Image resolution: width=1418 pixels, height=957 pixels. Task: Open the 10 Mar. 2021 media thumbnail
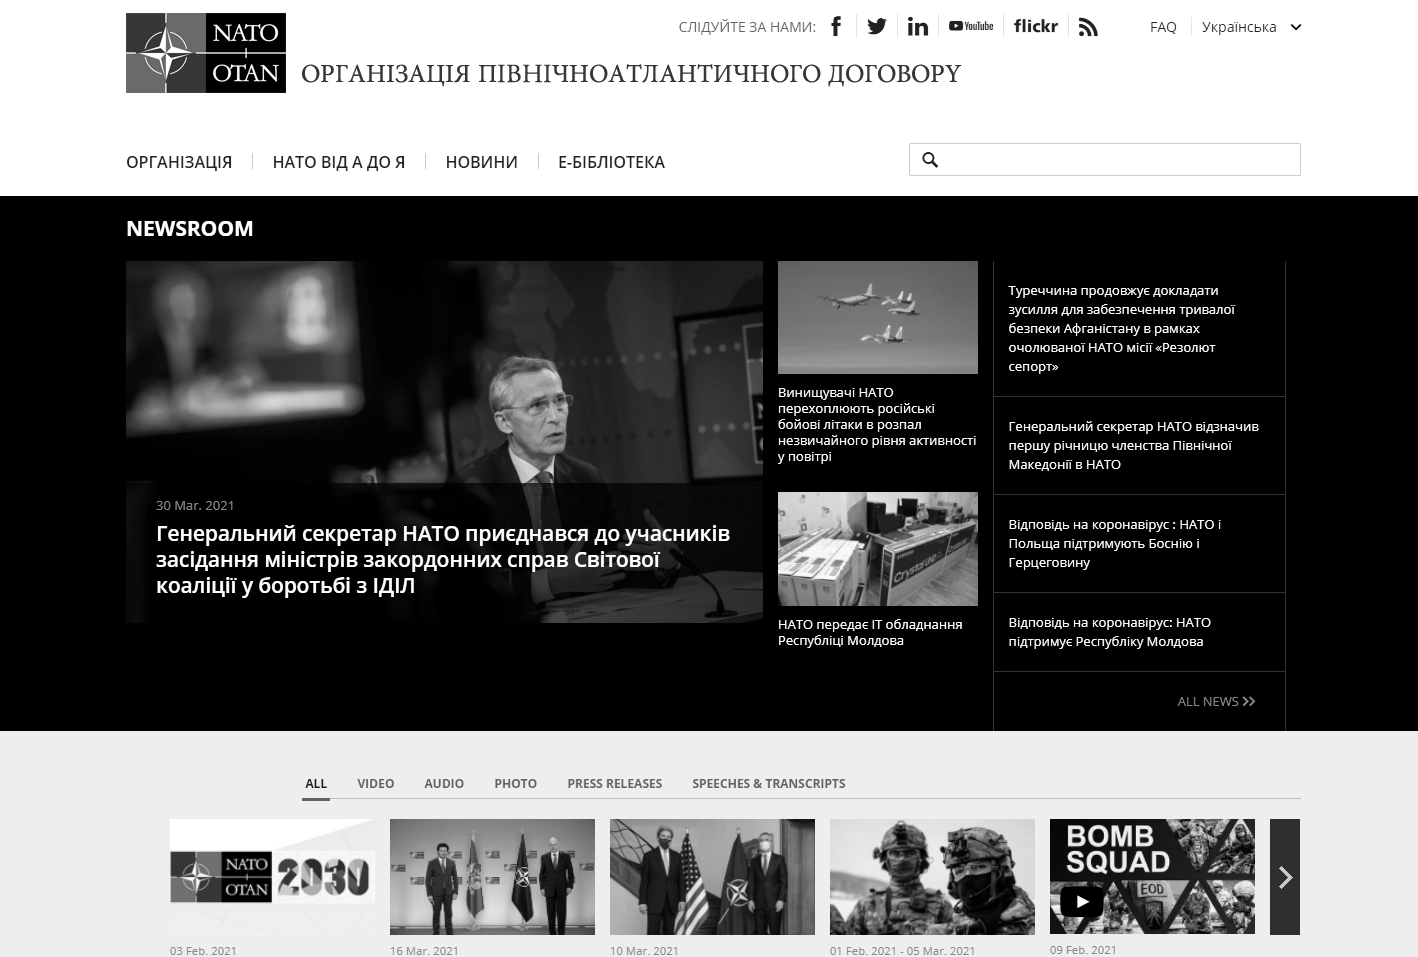(x=712, y=877)
